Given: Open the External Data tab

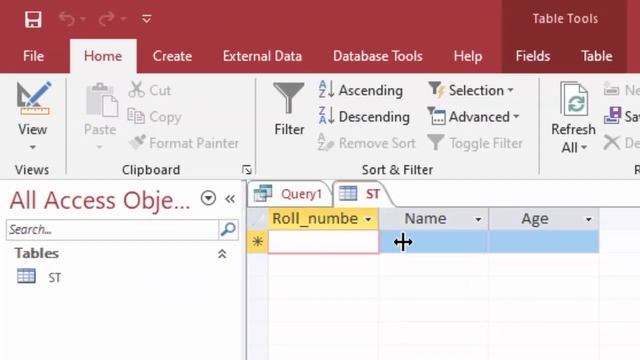Looking at the screenshot, I should coord(262,56).
